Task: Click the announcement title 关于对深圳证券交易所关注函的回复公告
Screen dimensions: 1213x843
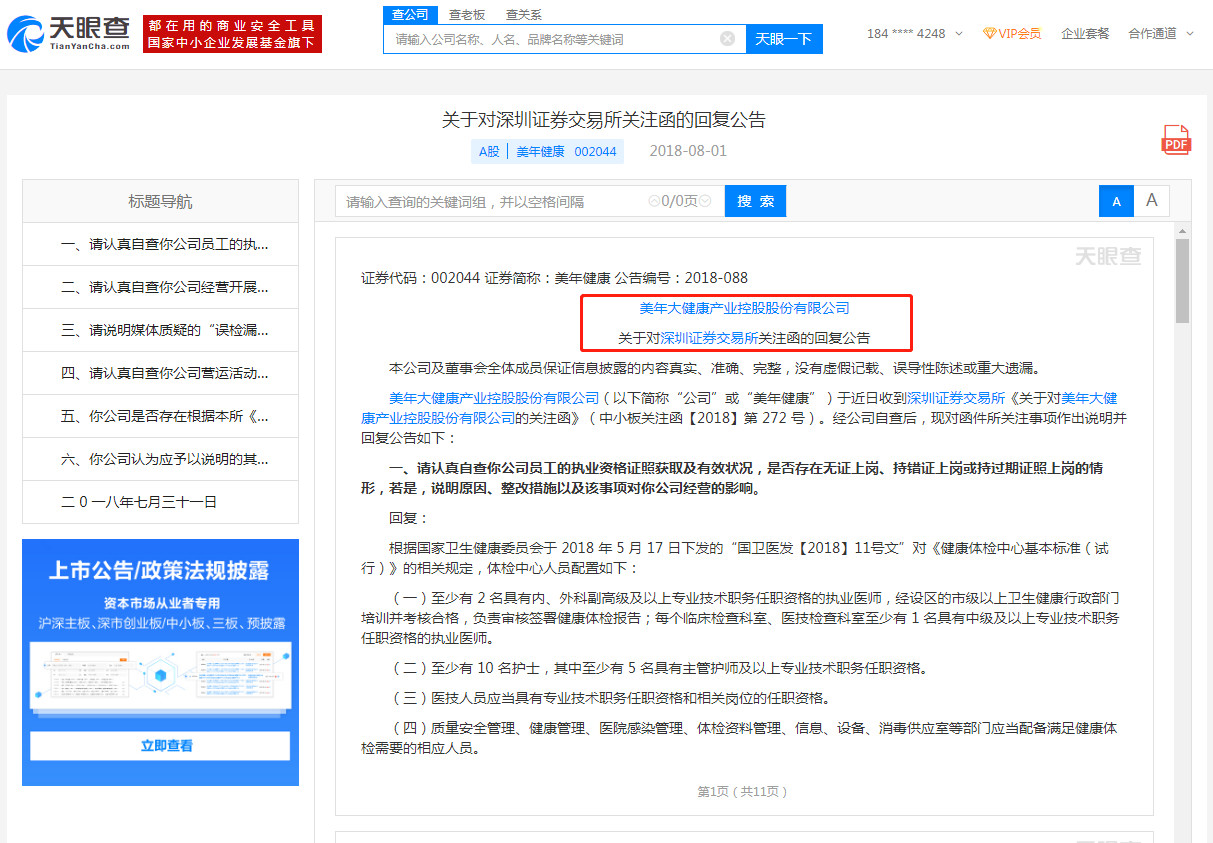Action: [x=604, y=120]
